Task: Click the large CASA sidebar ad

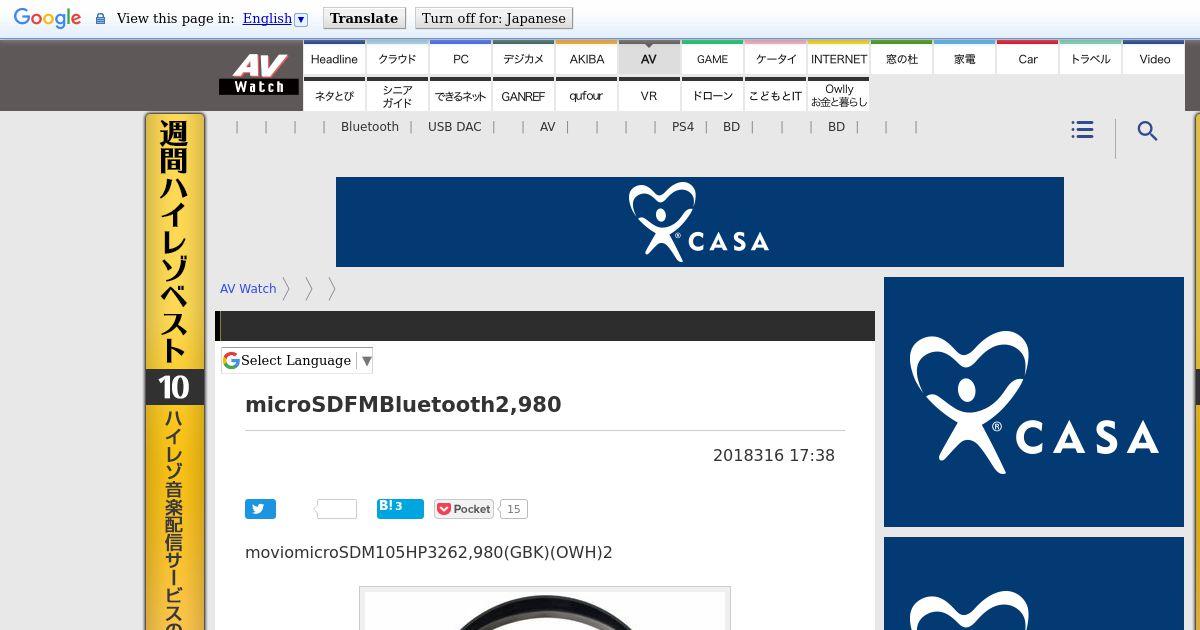Action: tap(1034, 402)
